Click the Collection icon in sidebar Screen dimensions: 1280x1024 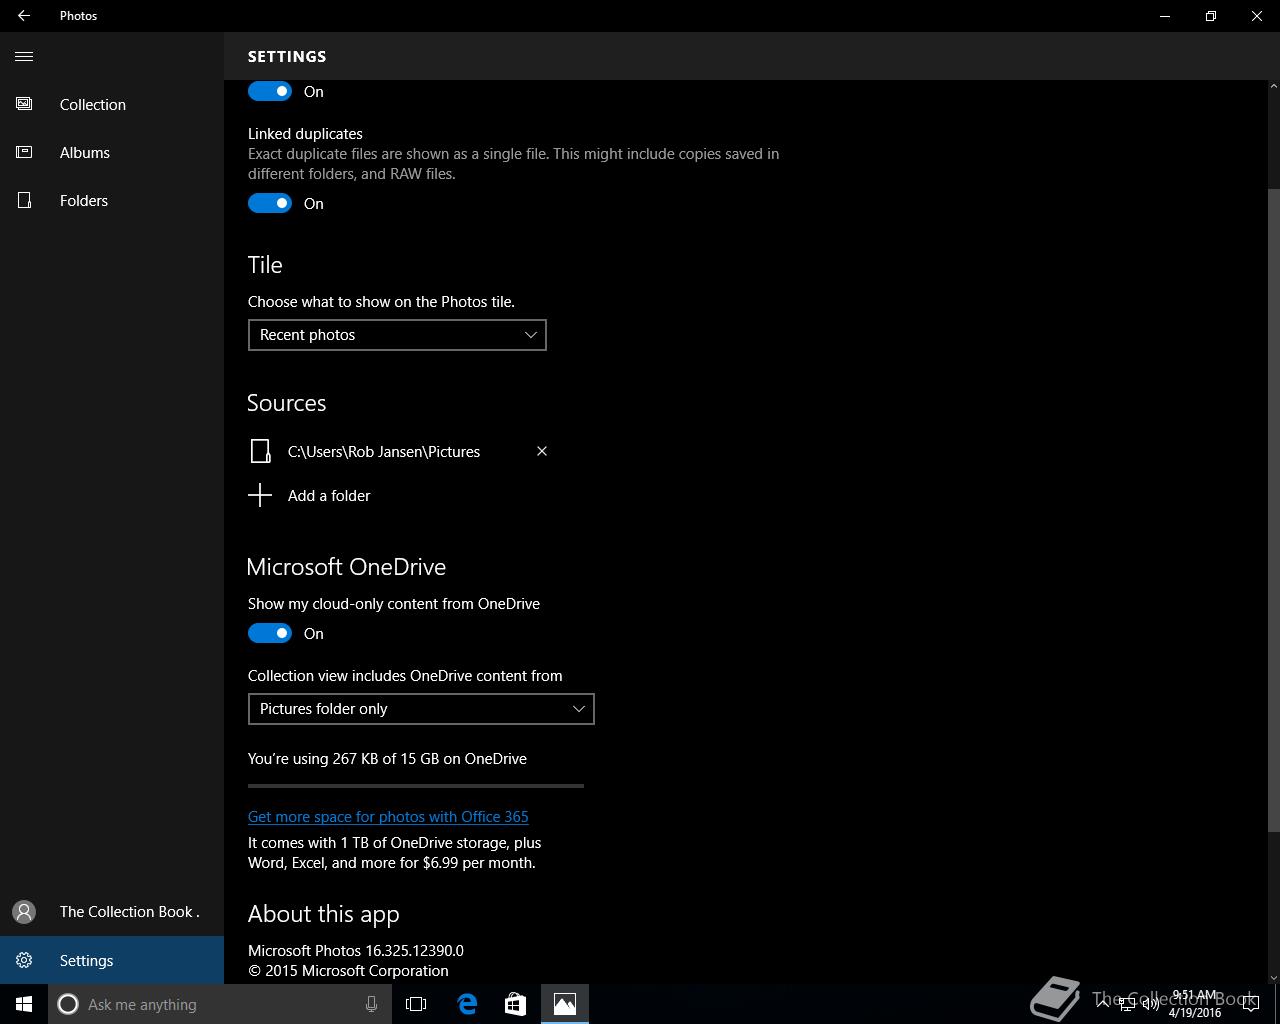click(24, 104)
